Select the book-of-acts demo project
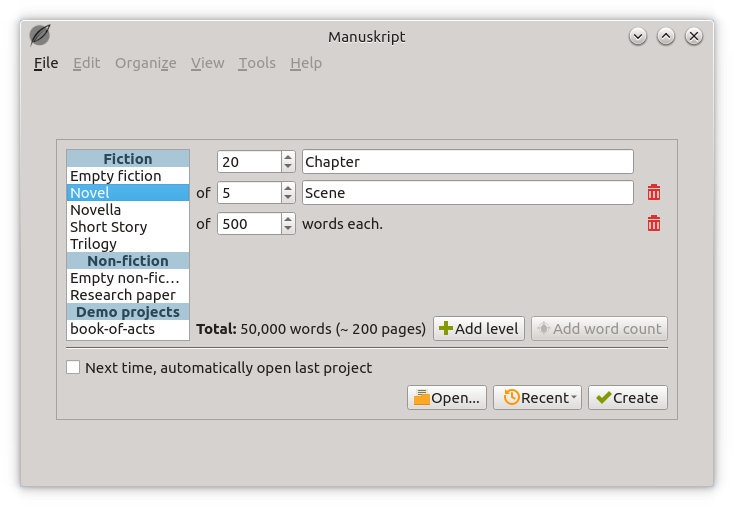The height and width of the screenshot is (507, 734). click(x=128, y=329)
